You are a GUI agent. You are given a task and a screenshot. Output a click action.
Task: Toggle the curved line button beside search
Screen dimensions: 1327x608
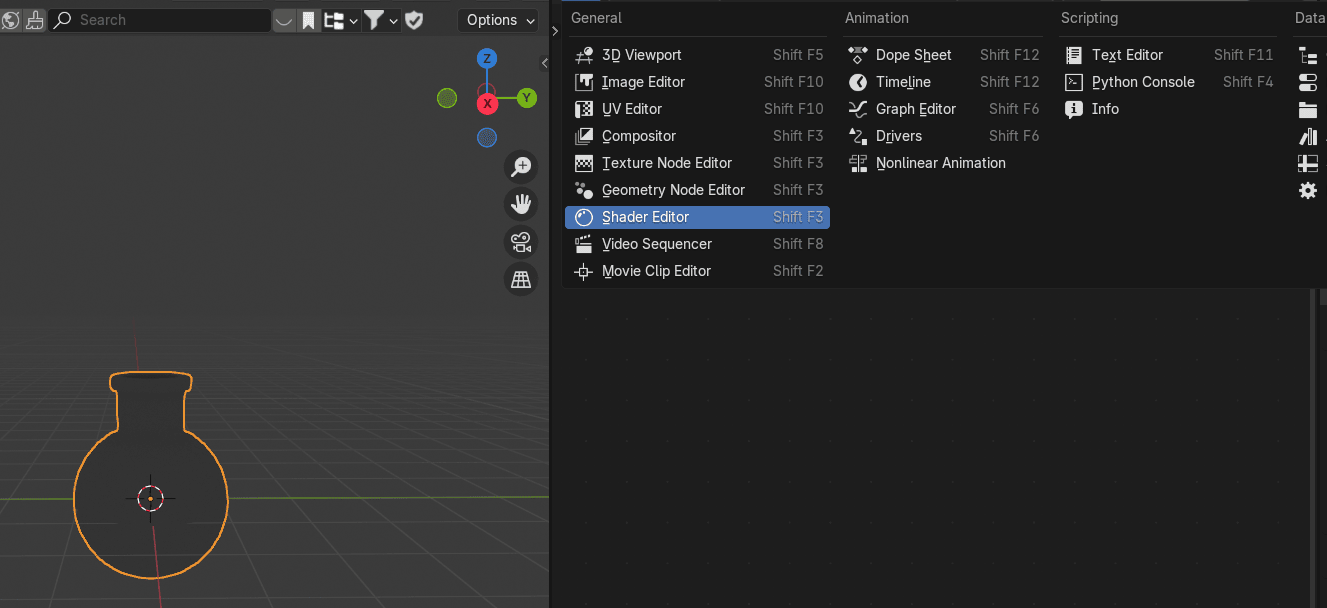(285, 20)
